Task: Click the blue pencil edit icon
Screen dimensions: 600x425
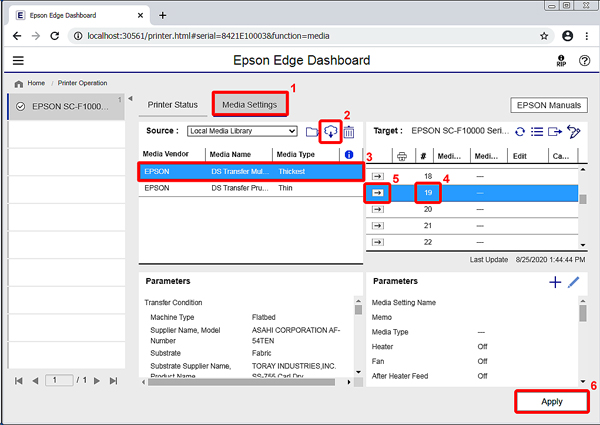Action: tap(573, 282)
